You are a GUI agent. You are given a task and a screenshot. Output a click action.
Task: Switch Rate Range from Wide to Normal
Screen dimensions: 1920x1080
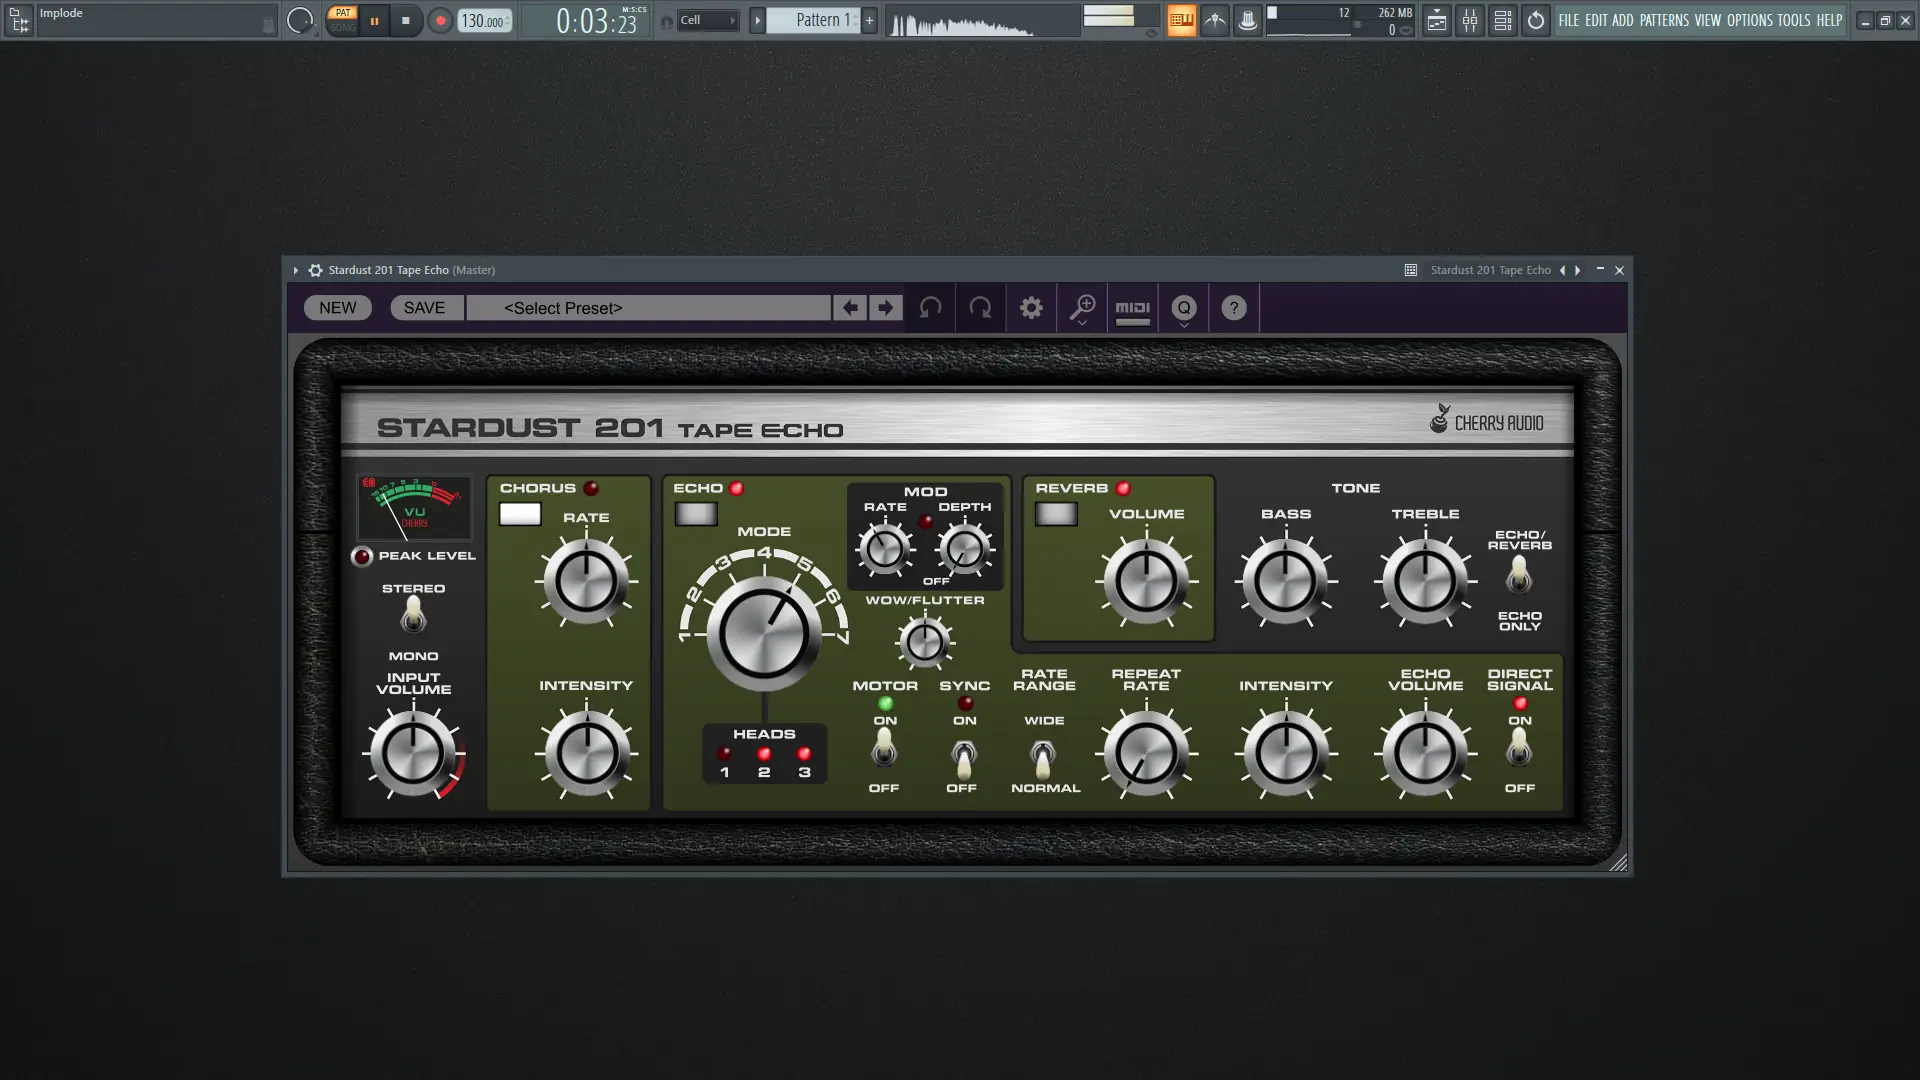point(1045,762)
